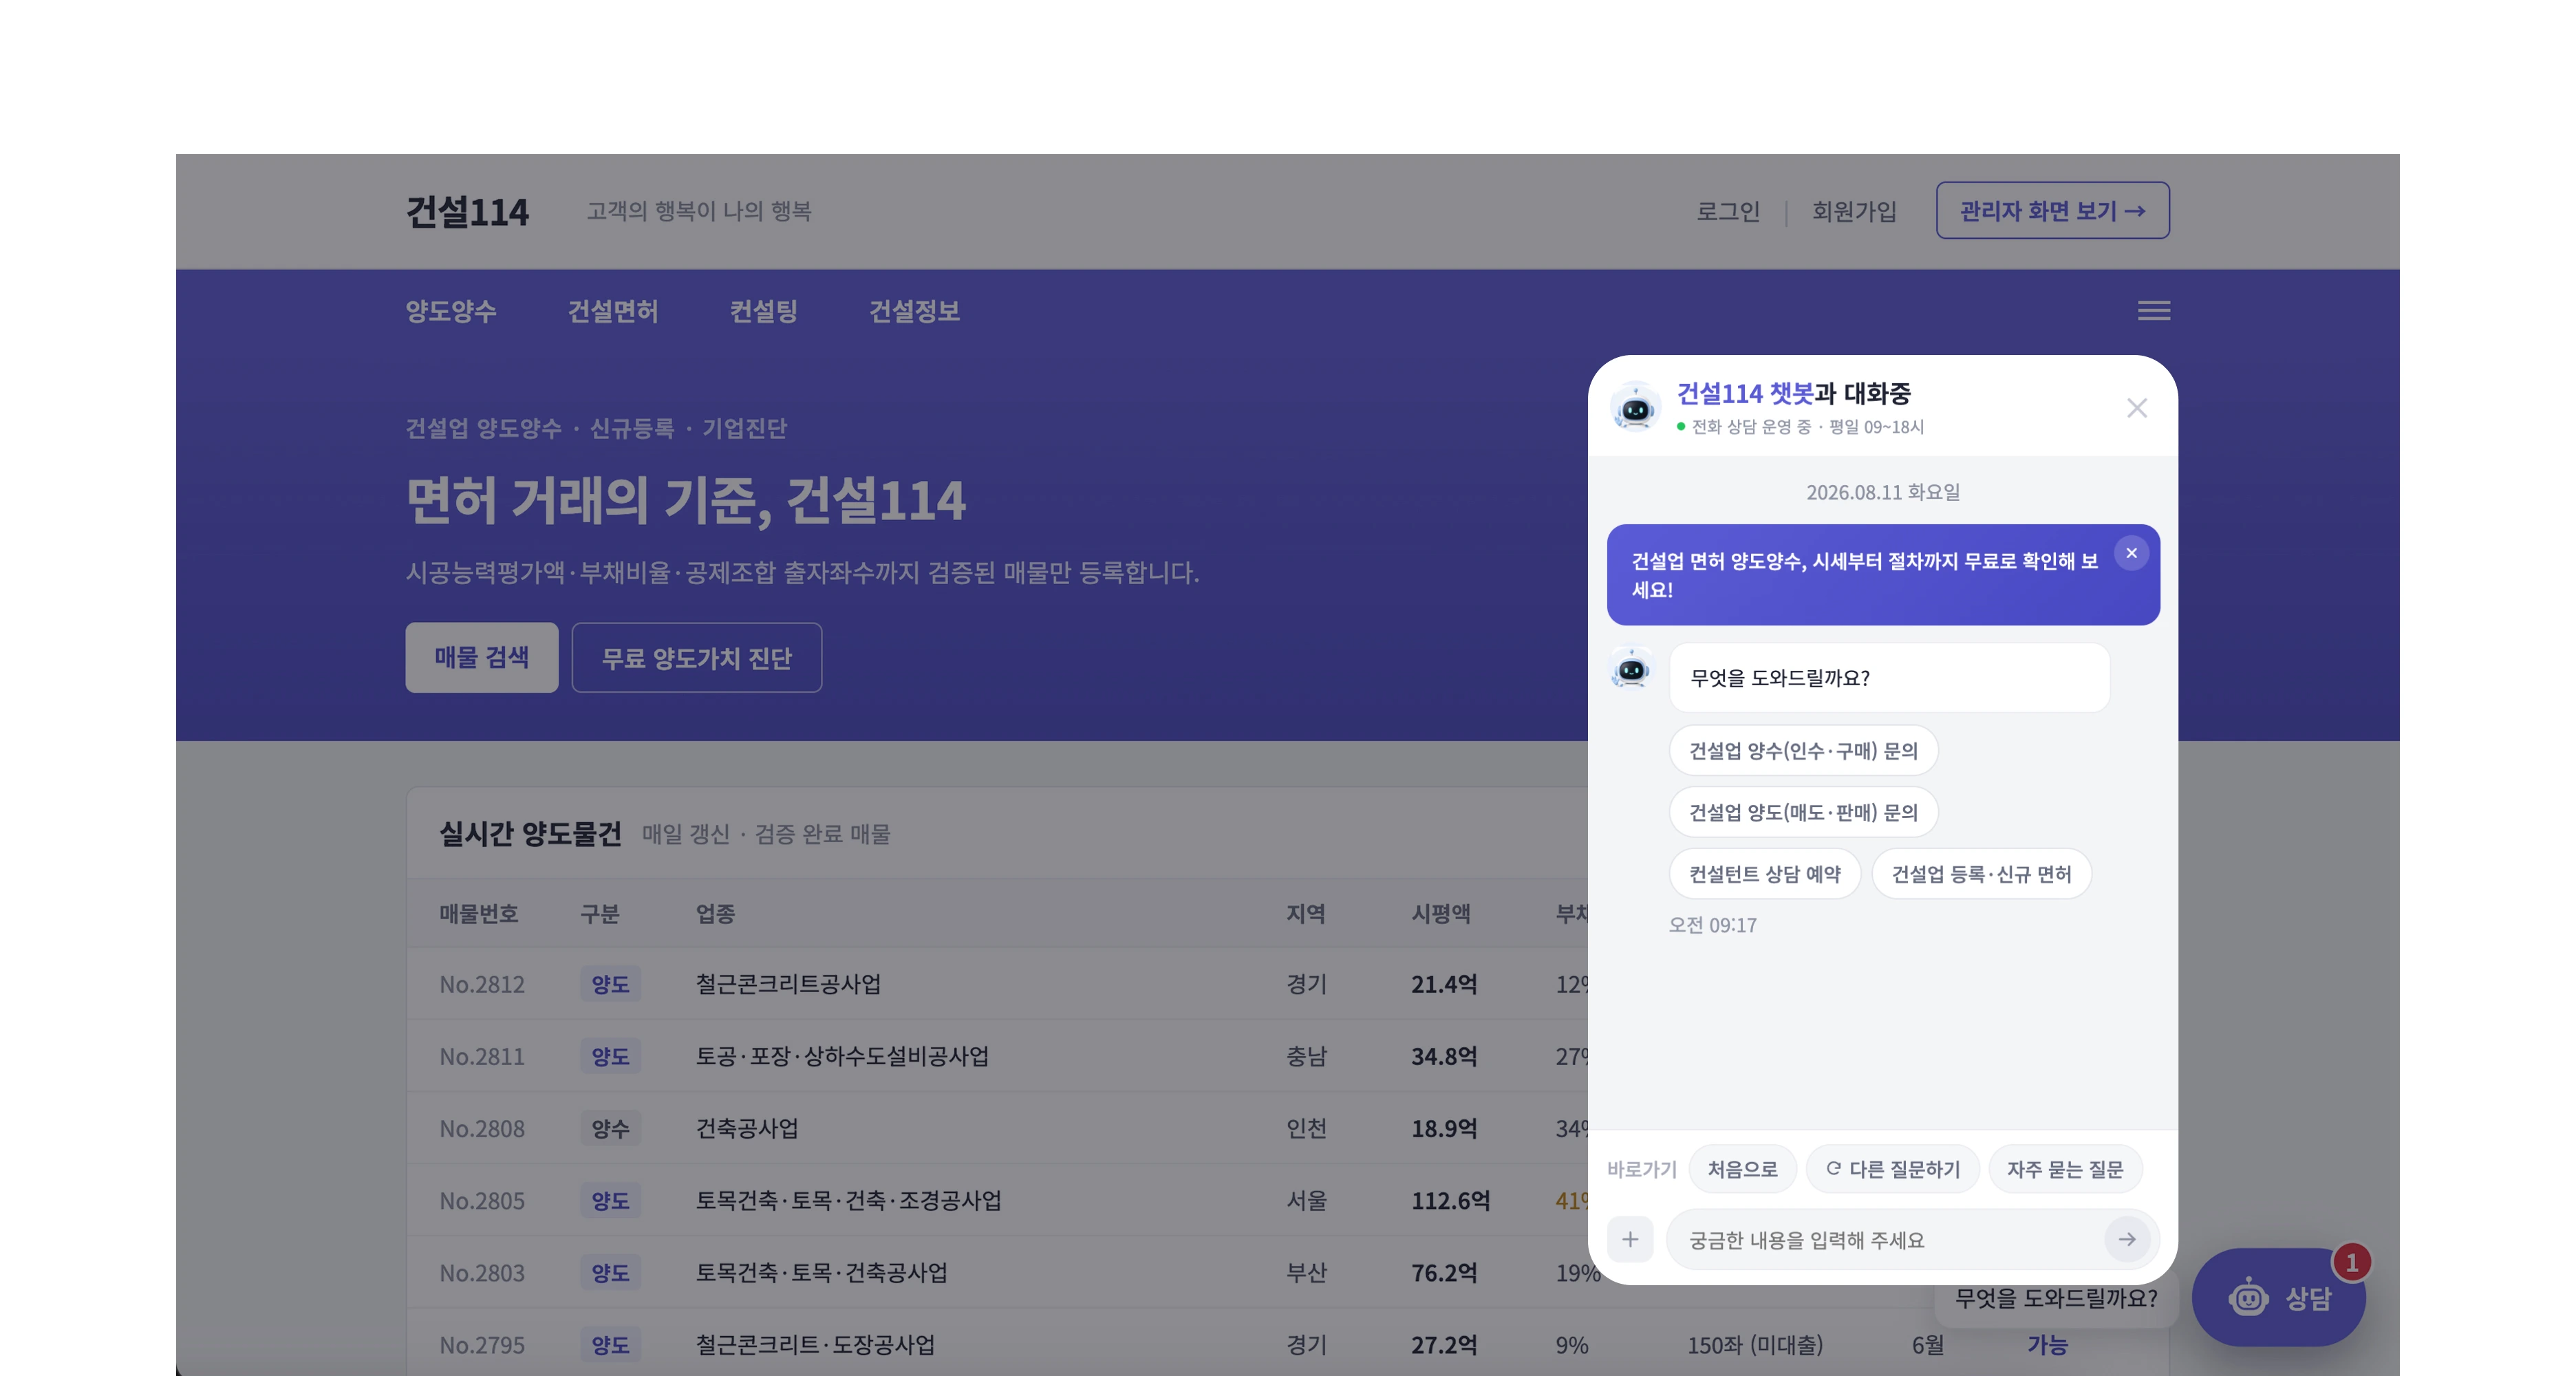Select 컨설턴트 상담 예약 chip

[x=1765, y=874]
